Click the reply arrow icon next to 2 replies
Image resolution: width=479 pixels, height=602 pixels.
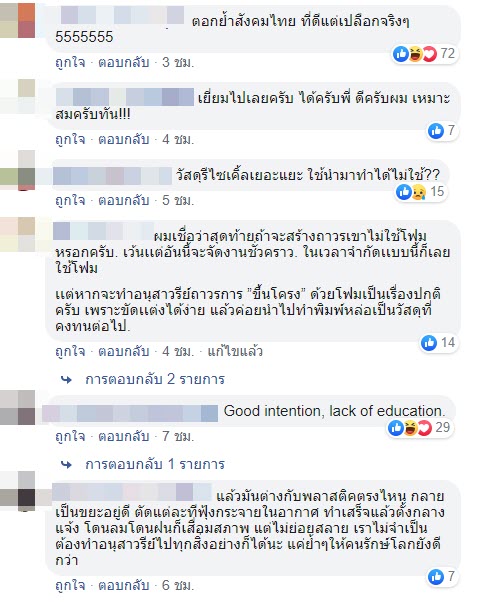[x=66, y=380]
